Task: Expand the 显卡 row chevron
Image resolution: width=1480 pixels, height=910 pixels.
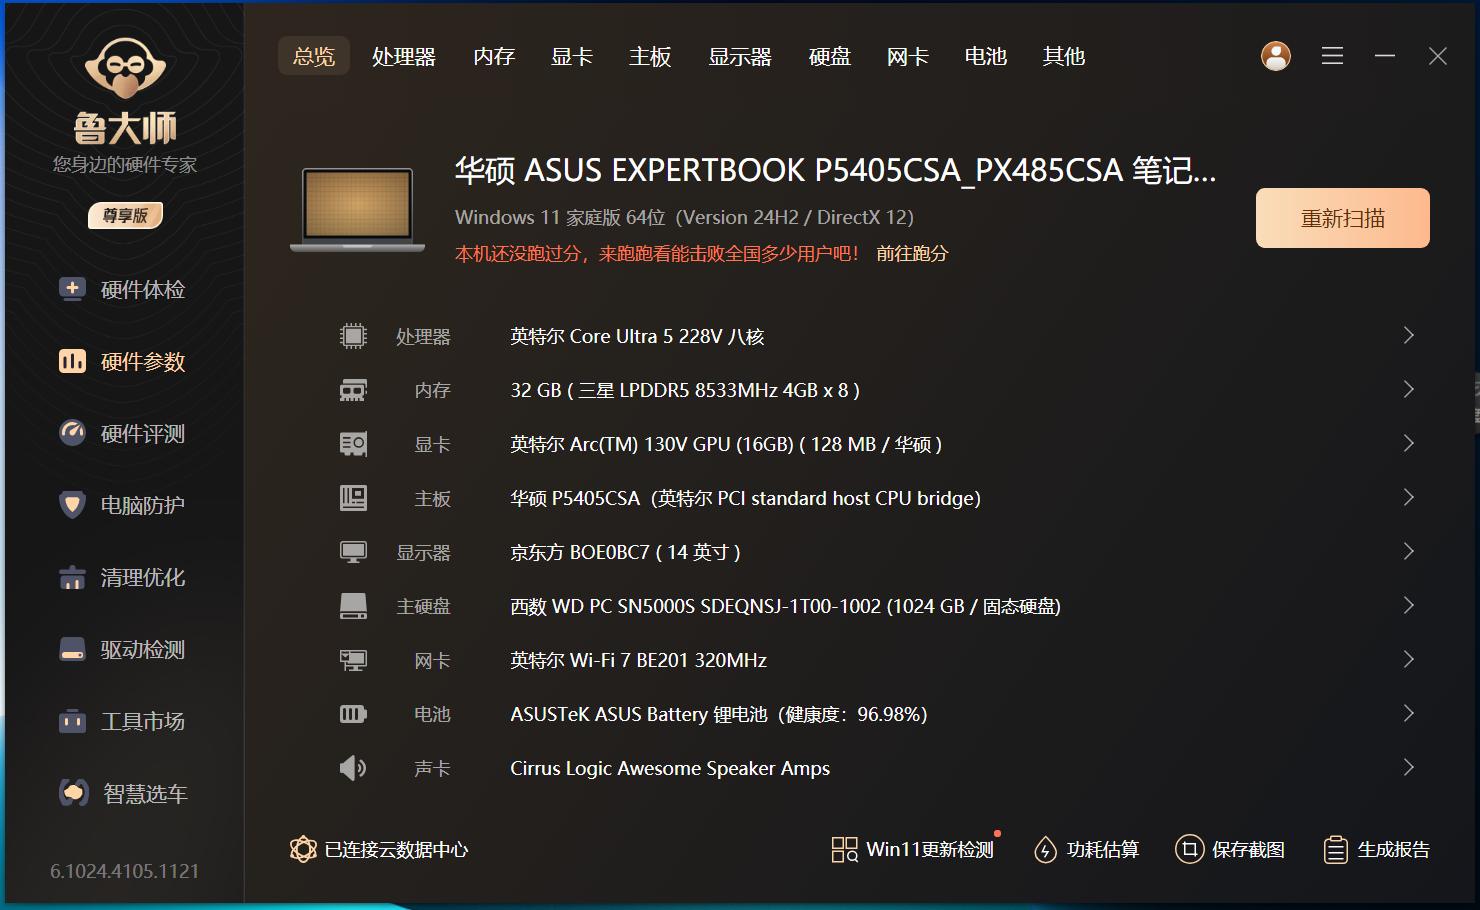Action: pos(1408,444)
